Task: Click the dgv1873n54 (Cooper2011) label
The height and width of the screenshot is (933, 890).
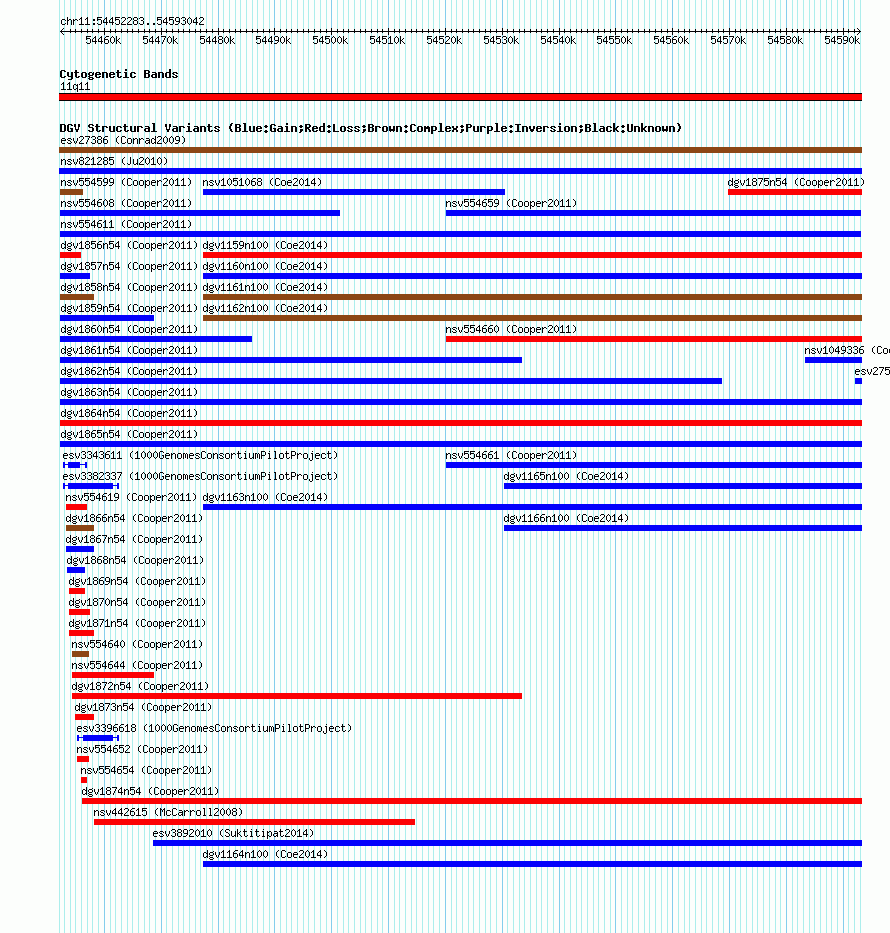Action: [x=143, y=707]
